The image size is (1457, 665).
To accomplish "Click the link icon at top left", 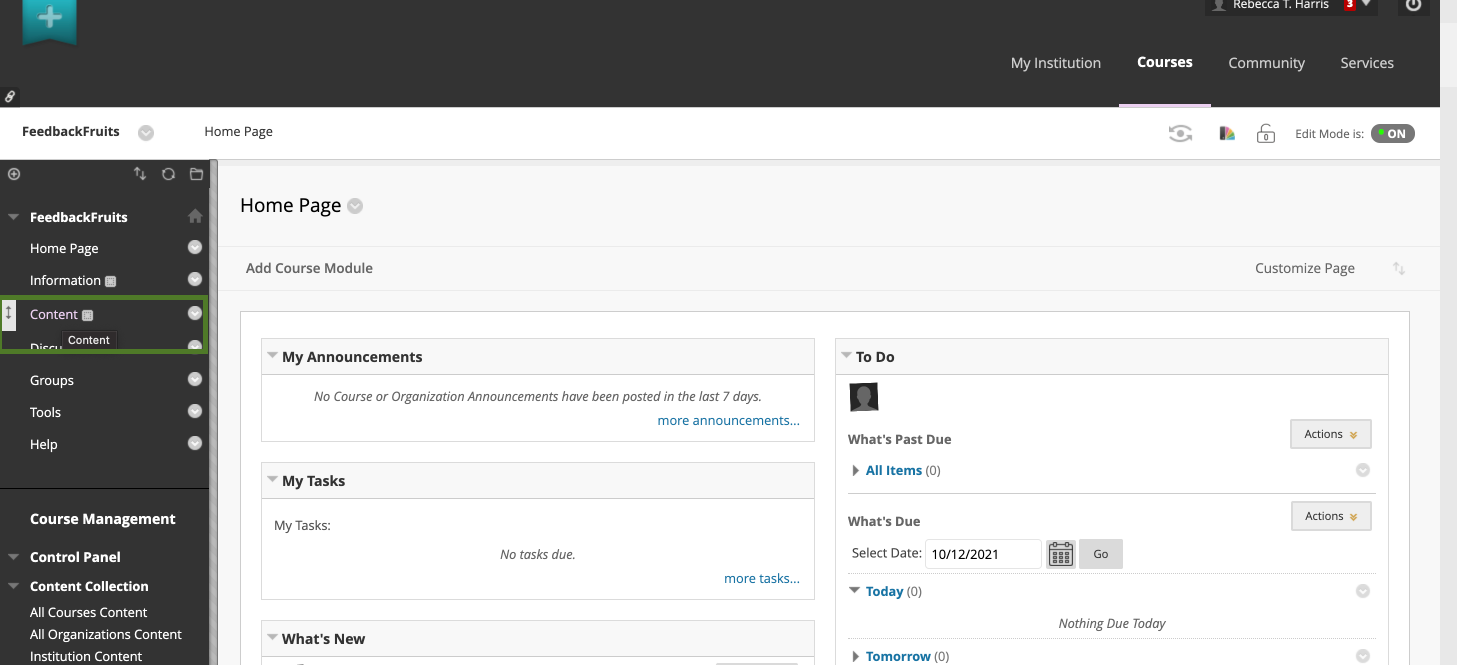I will (x=10, y=97).
